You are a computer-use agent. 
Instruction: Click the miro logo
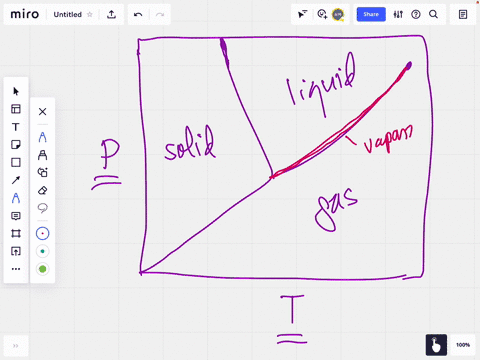[25, 14]
